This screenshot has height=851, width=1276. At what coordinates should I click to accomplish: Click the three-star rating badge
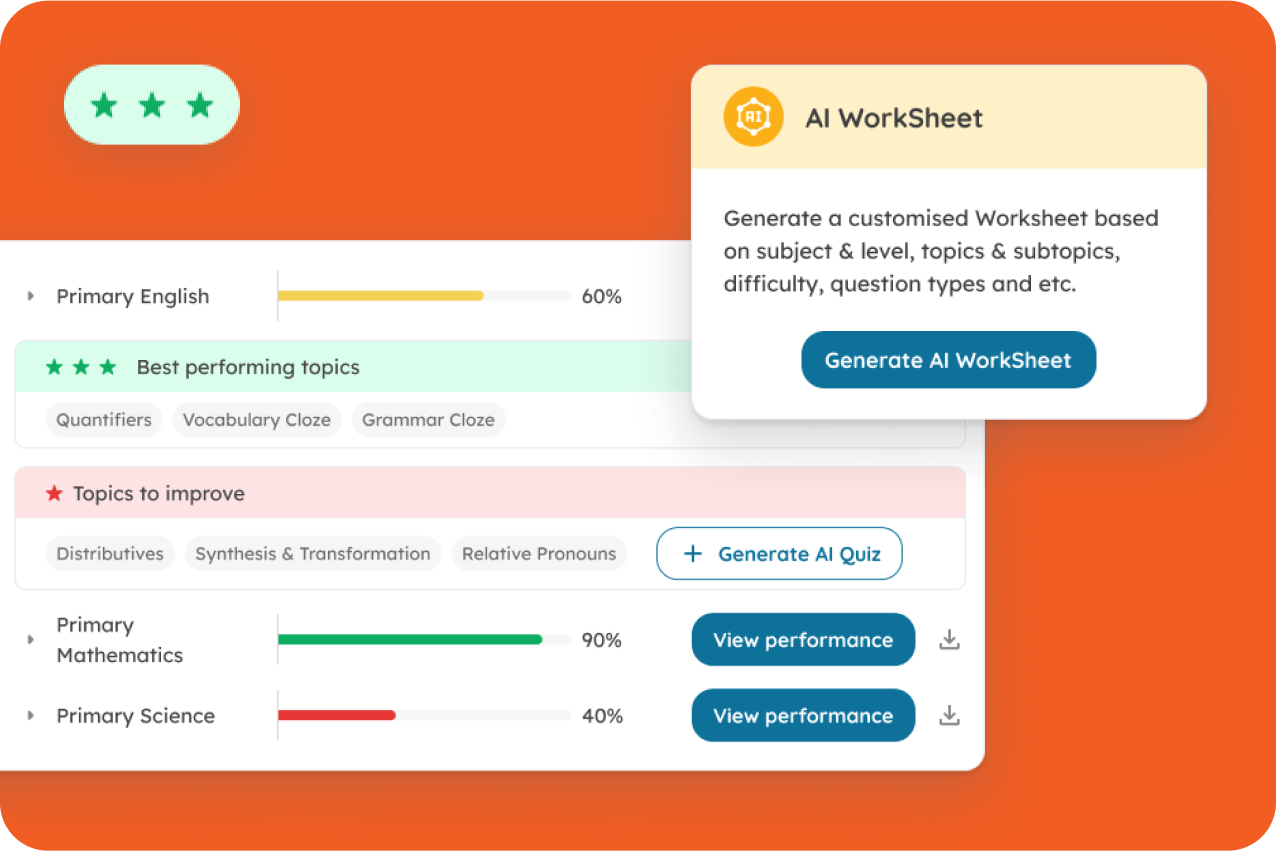(x=152, y=105)
